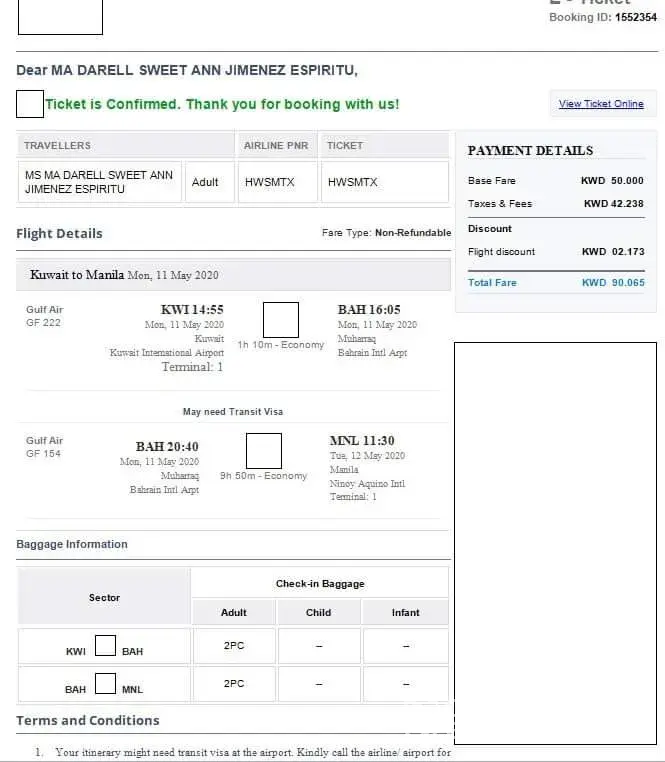The width and height of the screenshot is (665, 762).
Task: Click the flight icon above 1h 10m - Economy
Action: point(280,319)
